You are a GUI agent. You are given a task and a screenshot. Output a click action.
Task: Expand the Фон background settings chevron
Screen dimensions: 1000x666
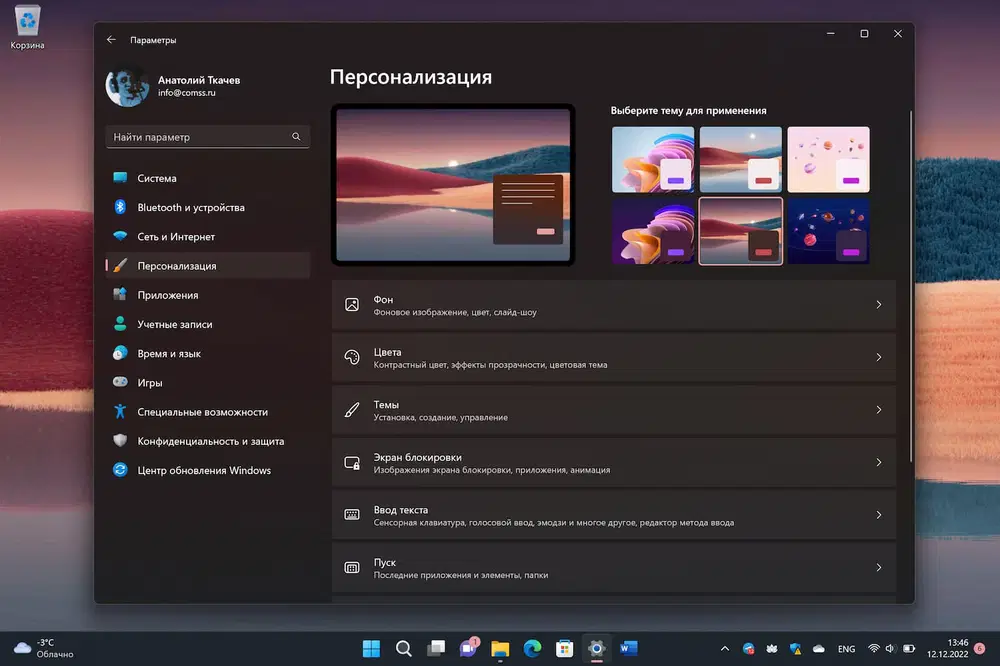[878, 305]
